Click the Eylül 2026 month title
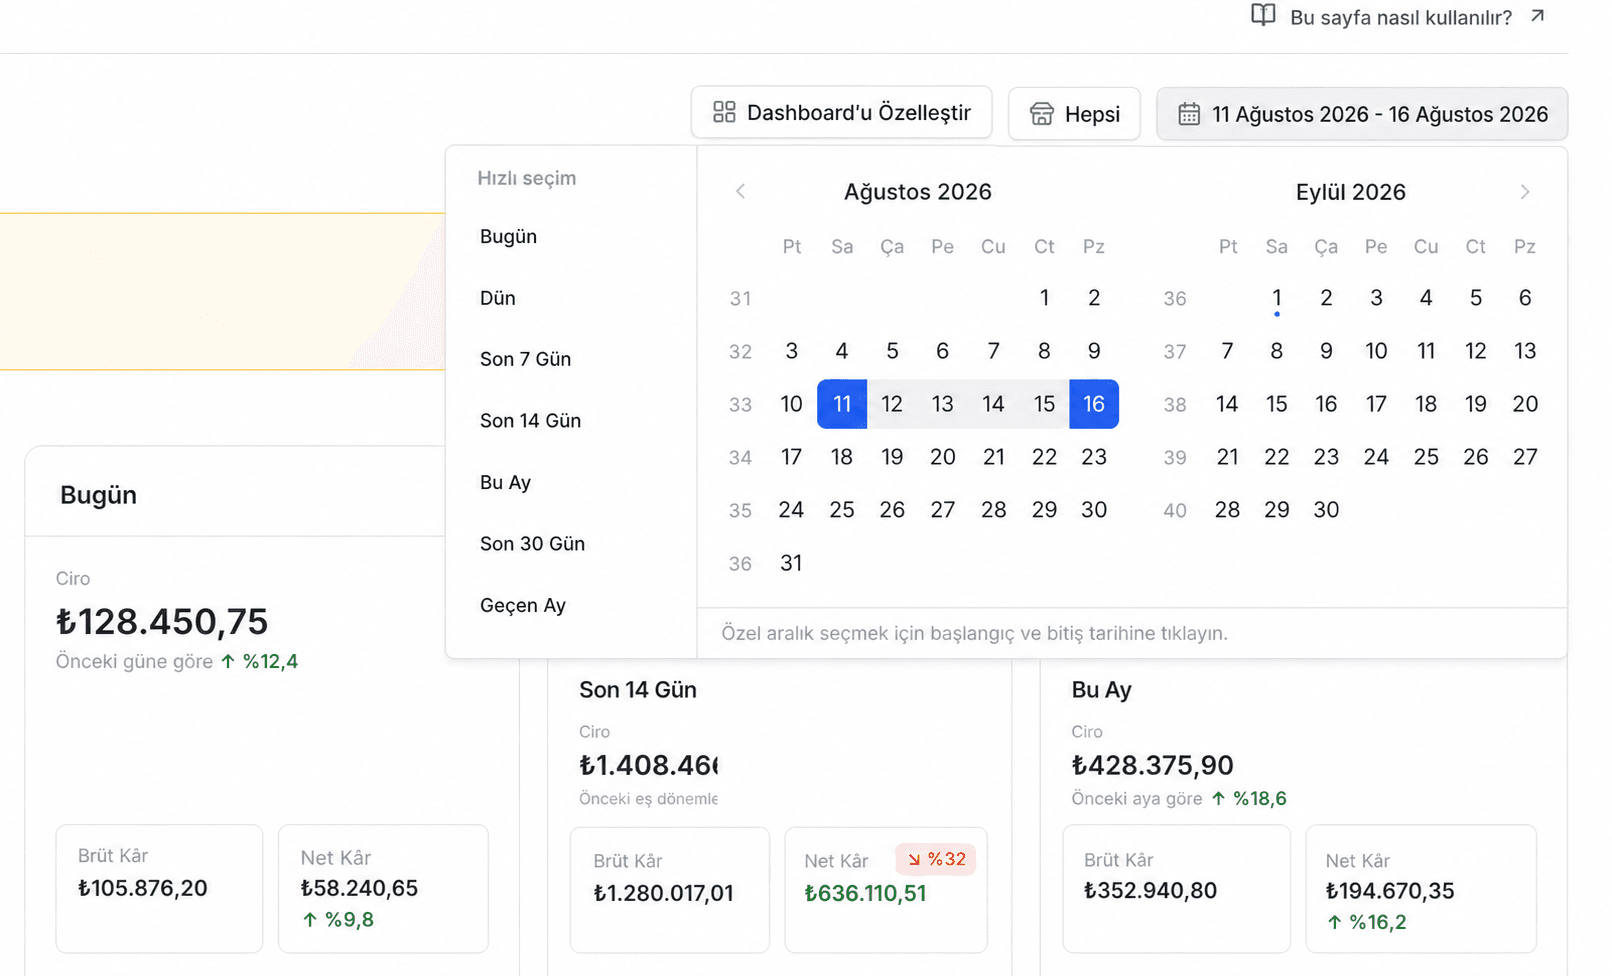Screen dimensions: 1612x976 1351,192
